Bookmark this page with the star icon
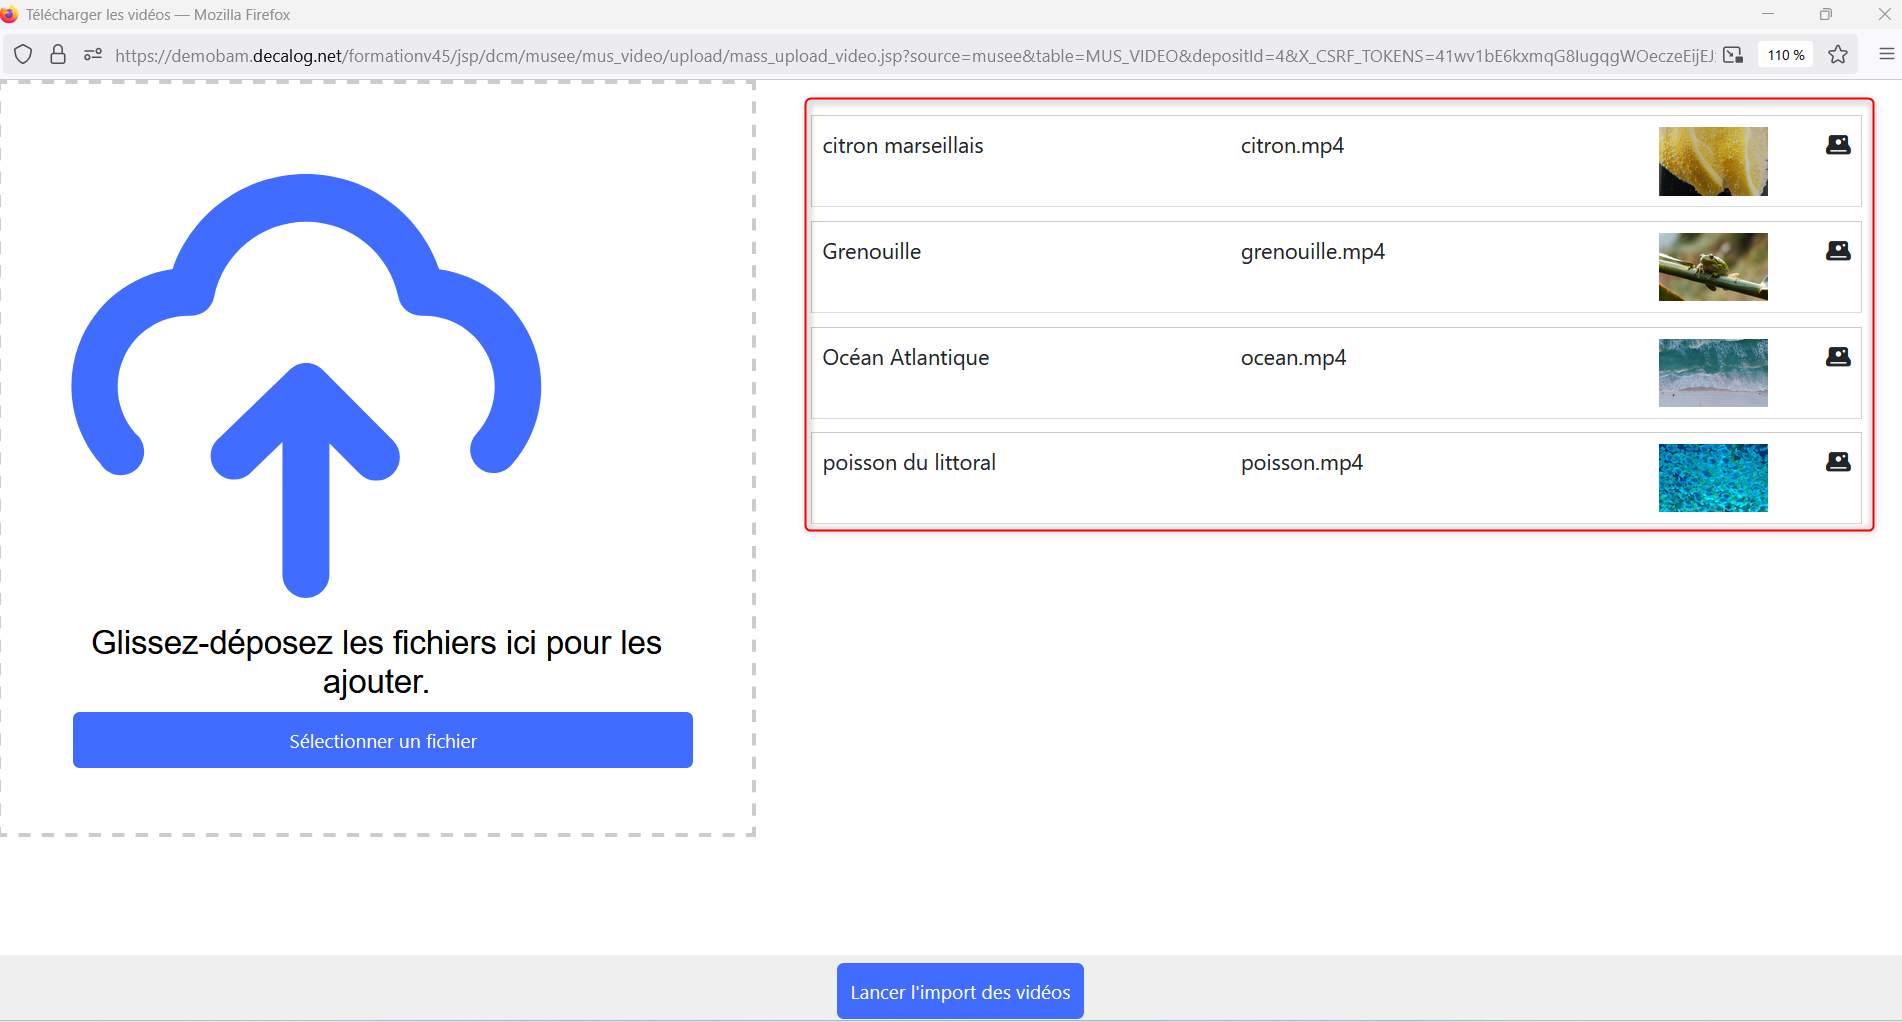 point(1837,55)
